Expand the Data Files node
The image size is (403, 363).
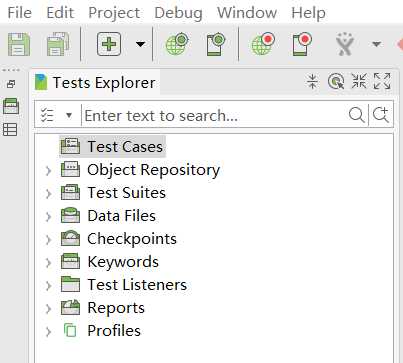(x=49, y=217)
